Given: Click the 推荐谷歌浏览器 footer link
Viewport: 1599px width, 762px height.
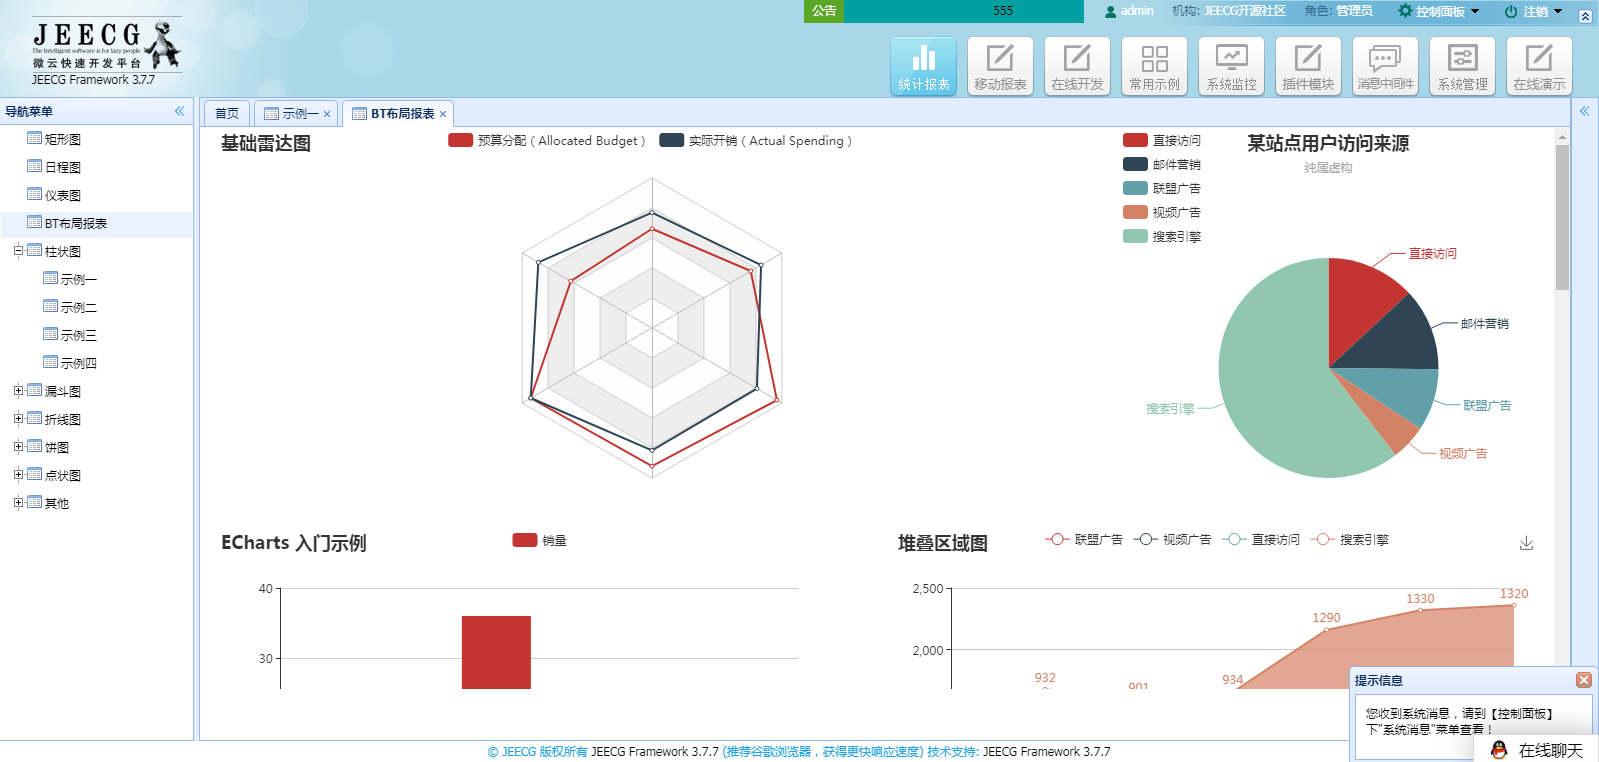Looking at the screenshot, I should click(823, 752).
